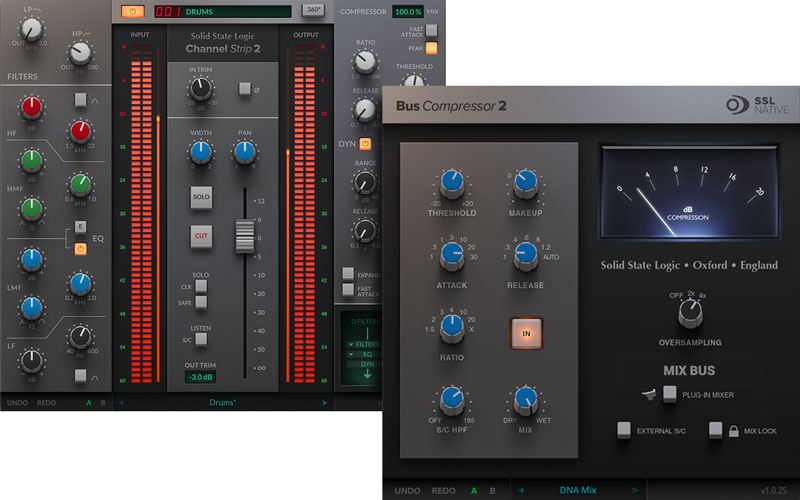
Task: Click the HP filter knob
Action: click(x=80, y=53)
